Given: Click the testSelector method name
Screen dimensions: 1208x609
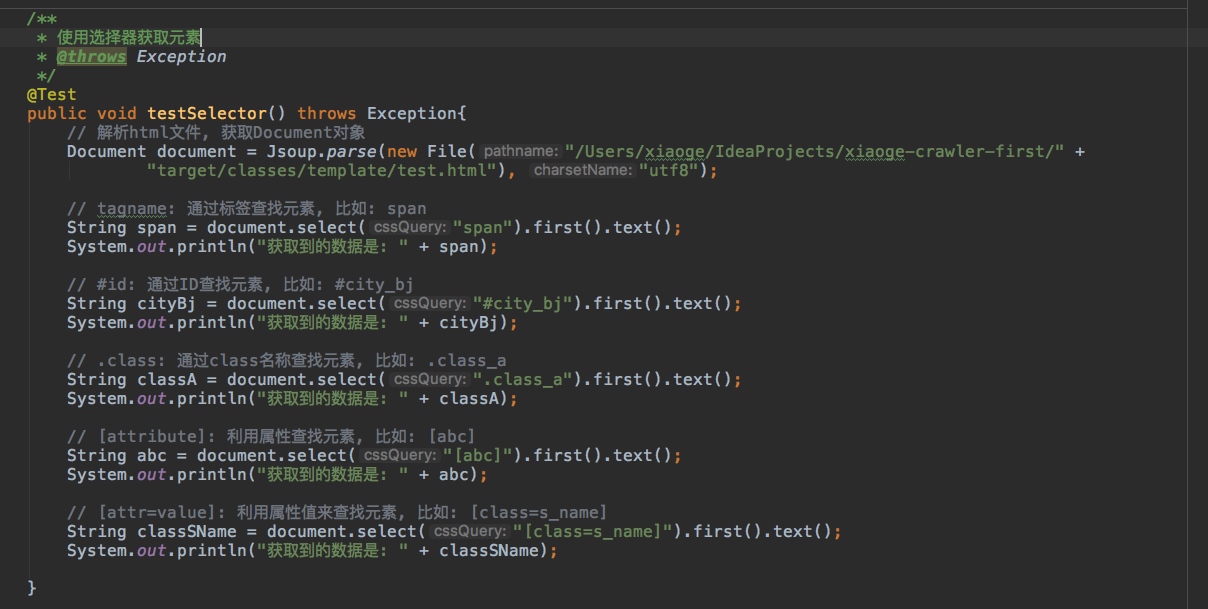Looking at the screenshot, I should coord(207,113).
